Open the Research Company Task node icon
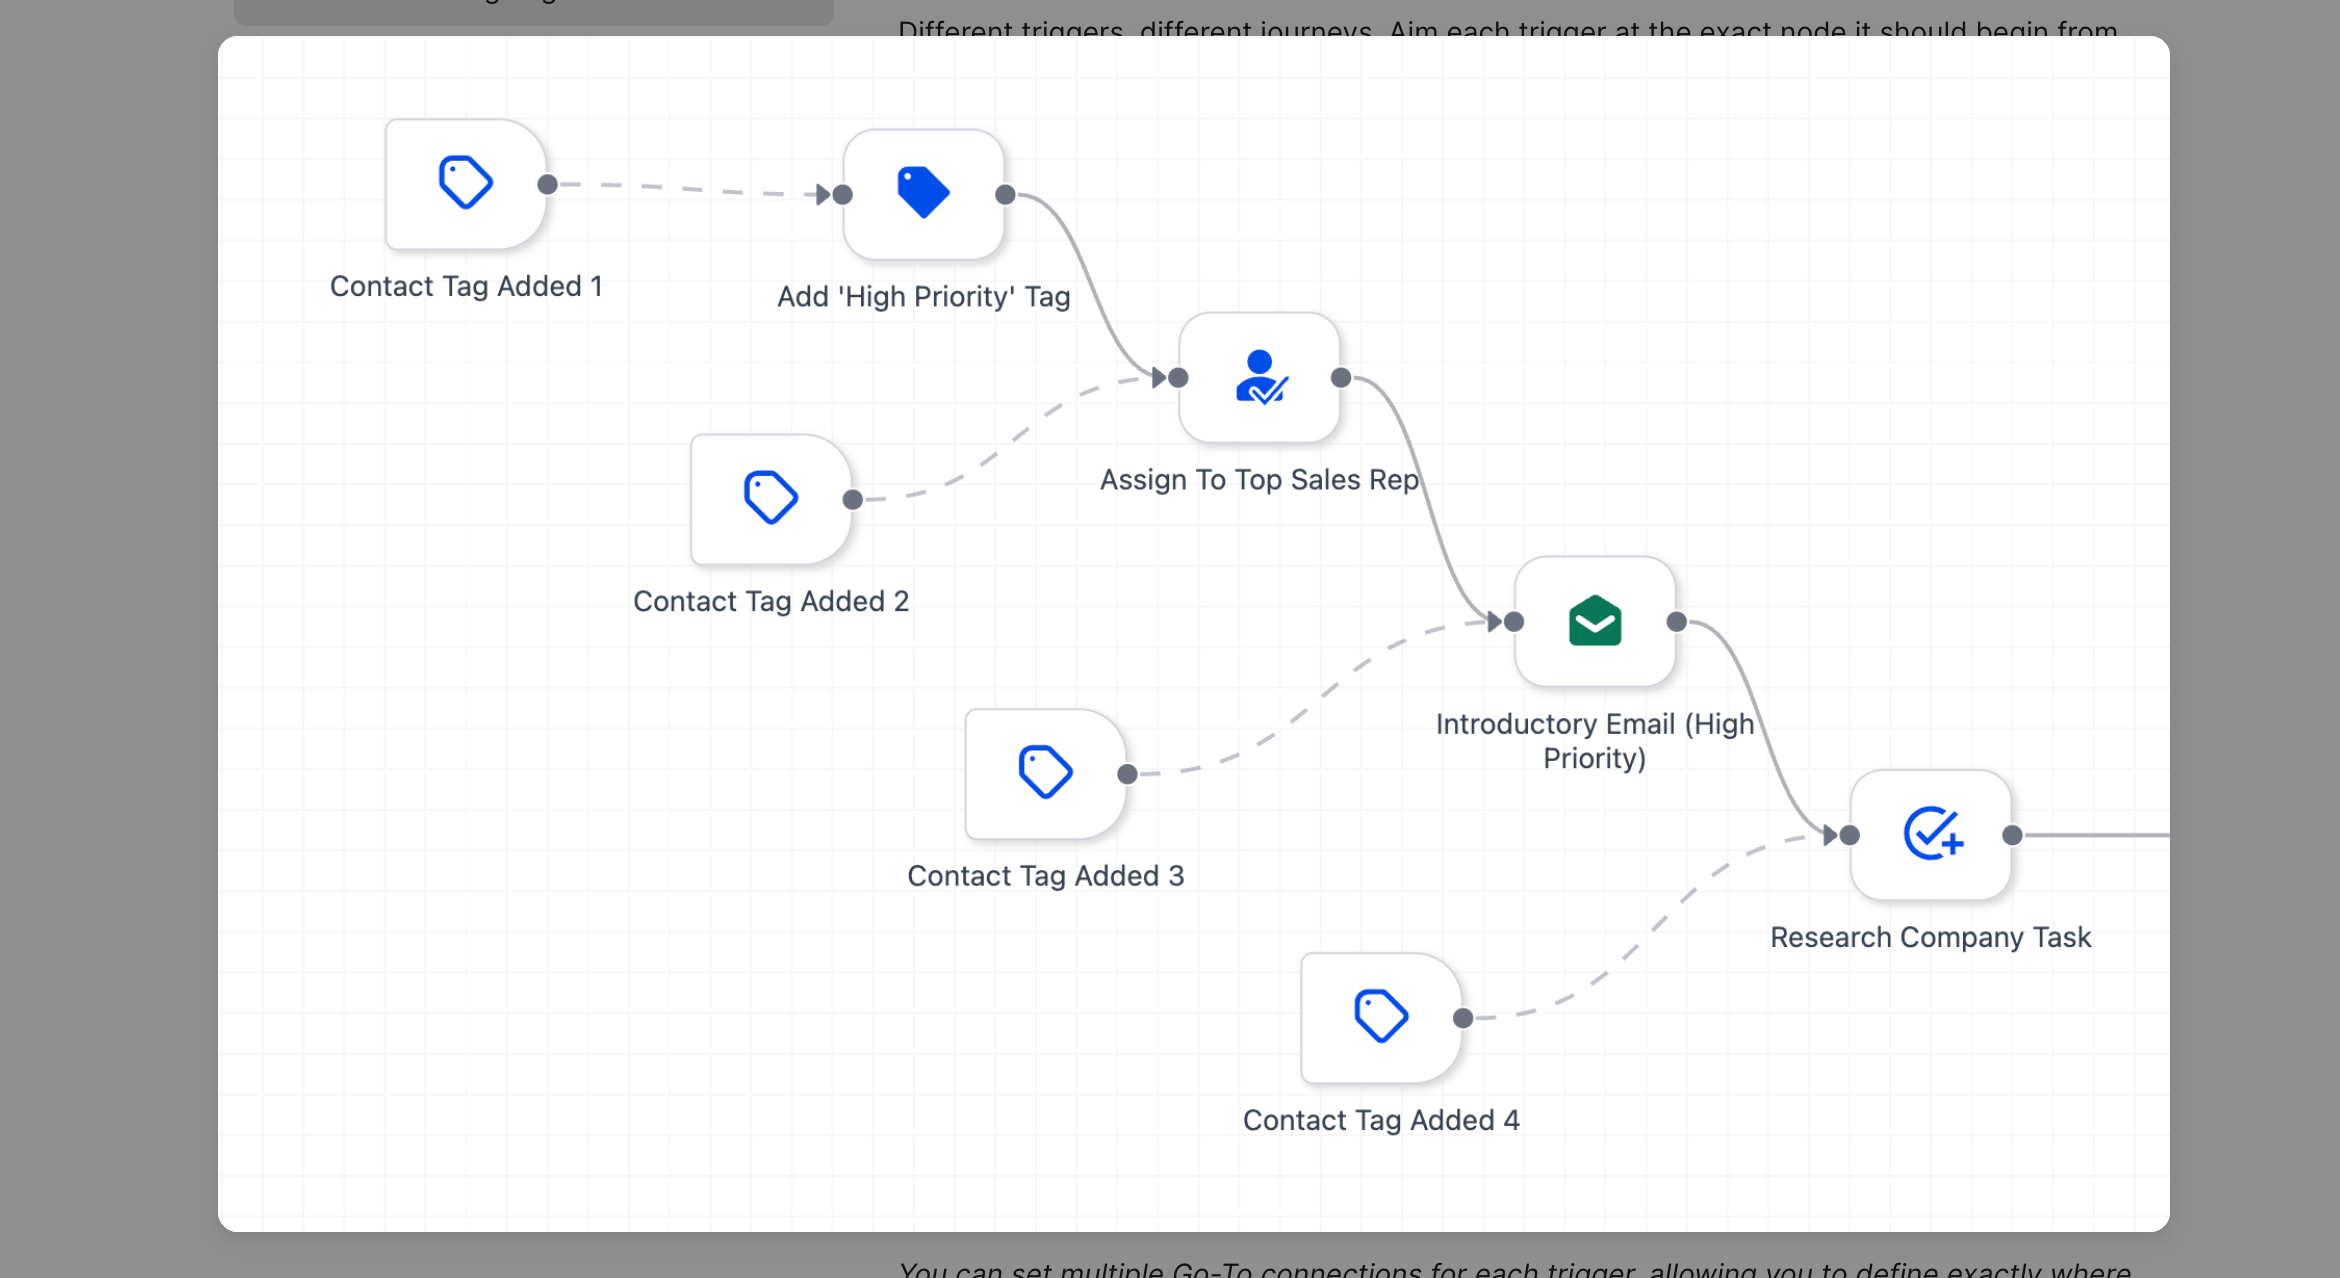The image size is (2340, 1278). coord(1931,834)
